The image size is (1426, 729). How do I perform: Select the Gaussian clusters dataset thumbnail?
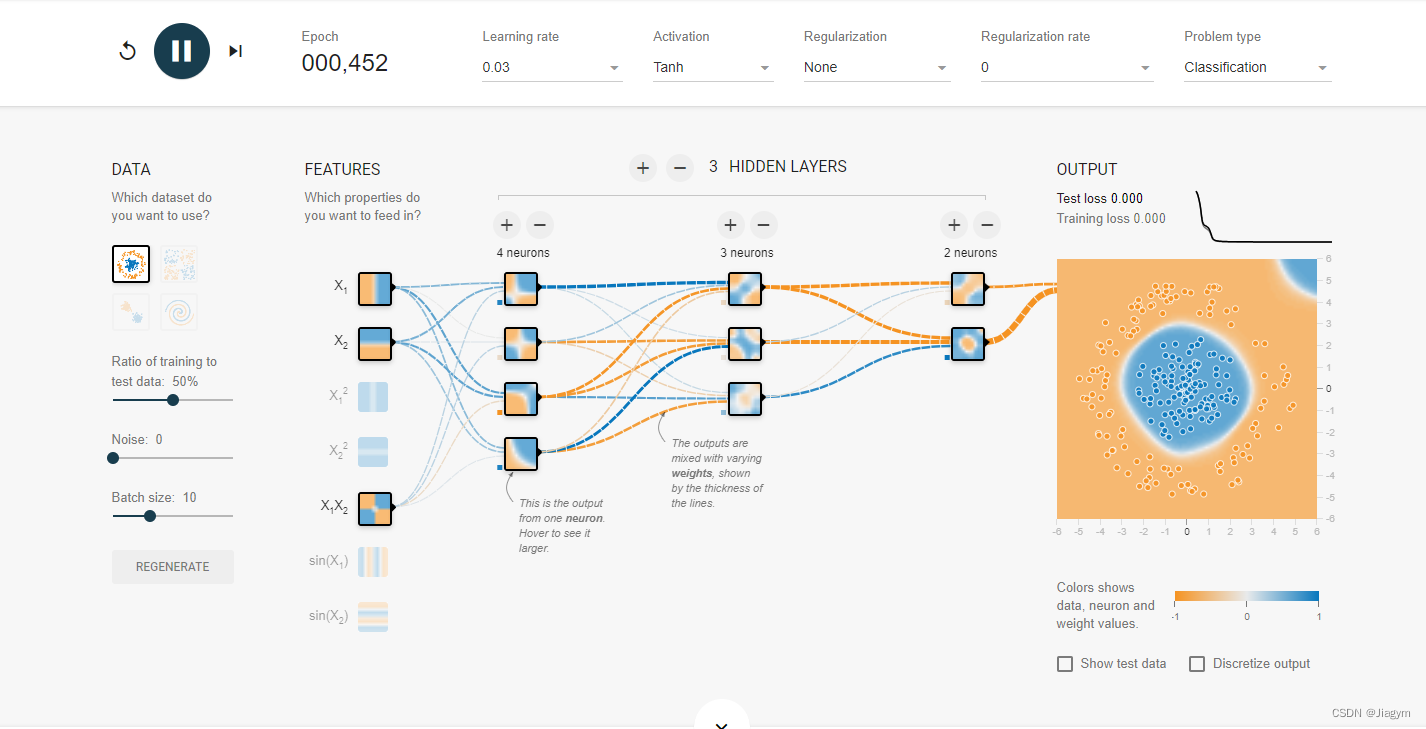click(x=131, y=312)
